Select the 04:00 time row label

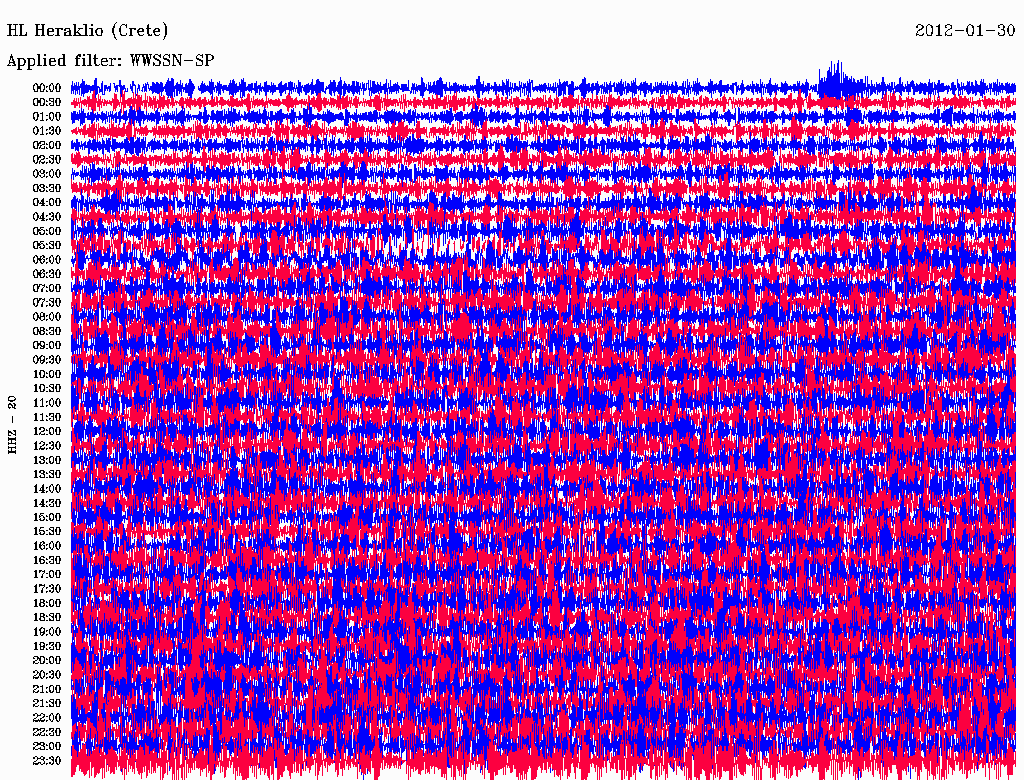[x=47, y=203]
